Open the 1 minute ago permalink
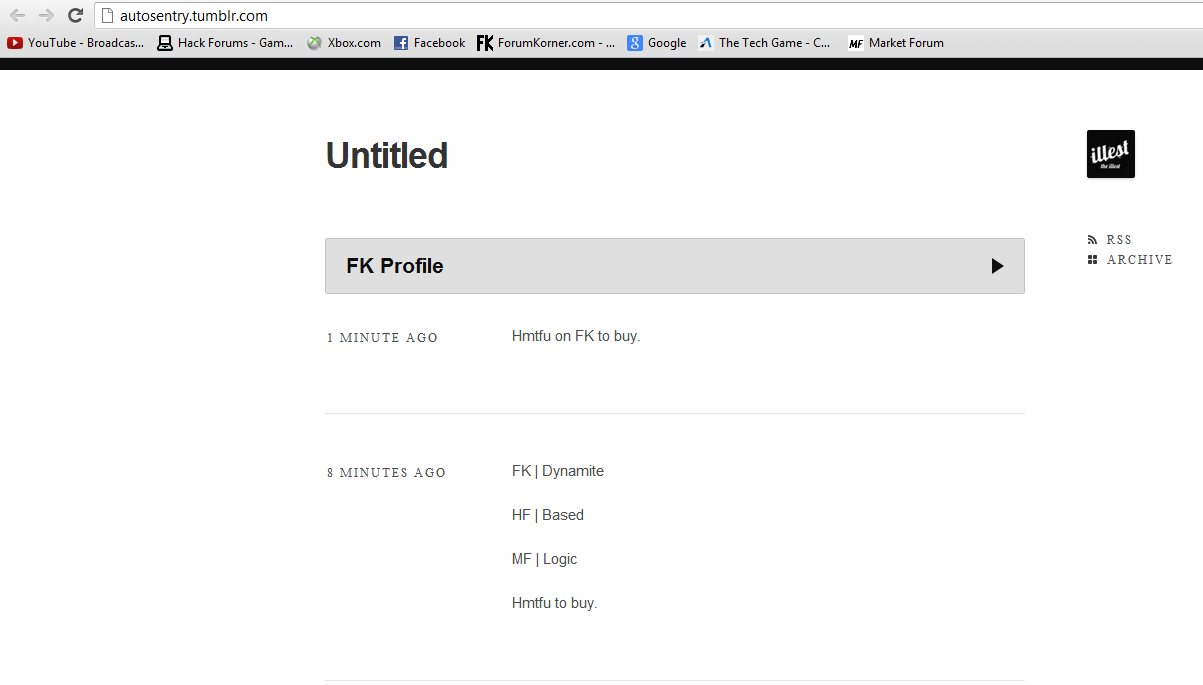Viewport: 1203px width, 685px height. point(383,338)
